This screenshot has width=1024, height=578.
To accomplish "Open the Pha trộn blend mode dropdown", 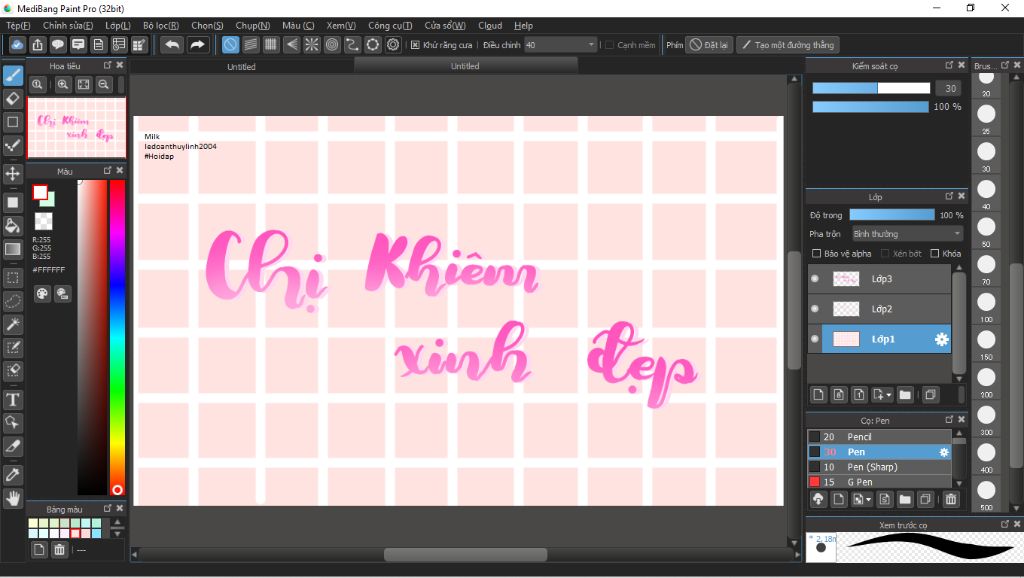I will pyautogui.click(x=907, y=234).
